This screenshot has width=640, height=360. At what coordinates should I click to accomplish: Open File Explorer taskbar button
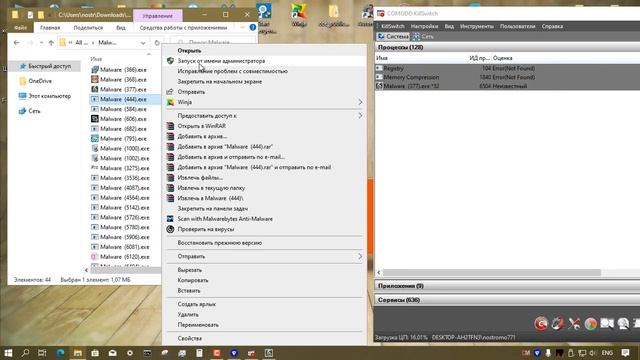point(78,353)
